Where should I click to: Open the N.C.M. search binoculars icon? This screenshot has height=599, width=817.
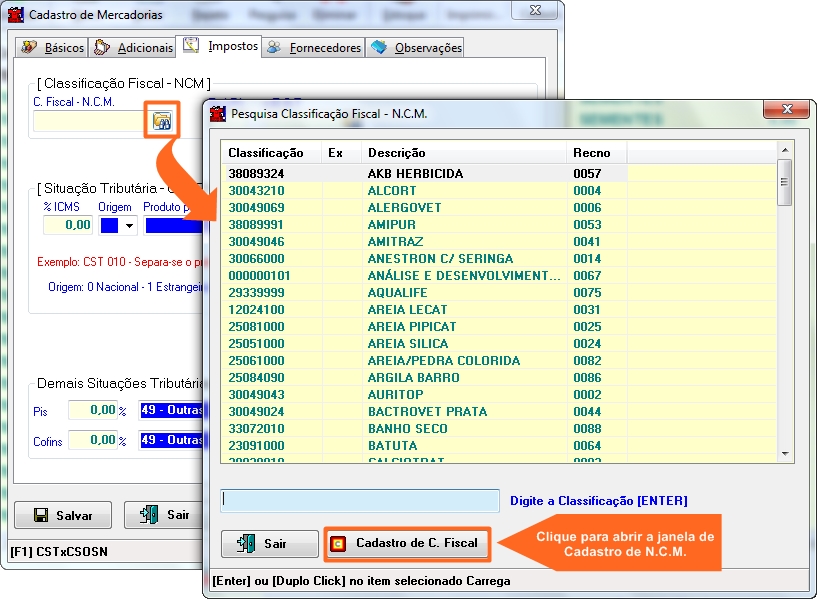point(162,121)
